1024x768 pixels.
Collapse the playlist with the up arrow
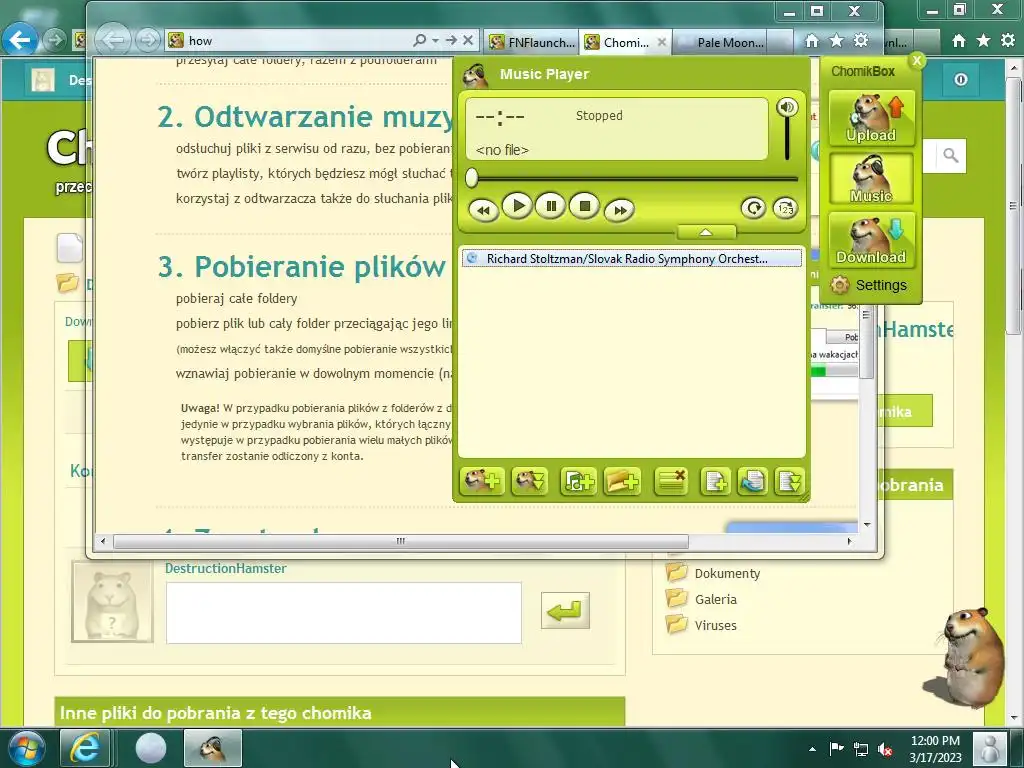706,232
